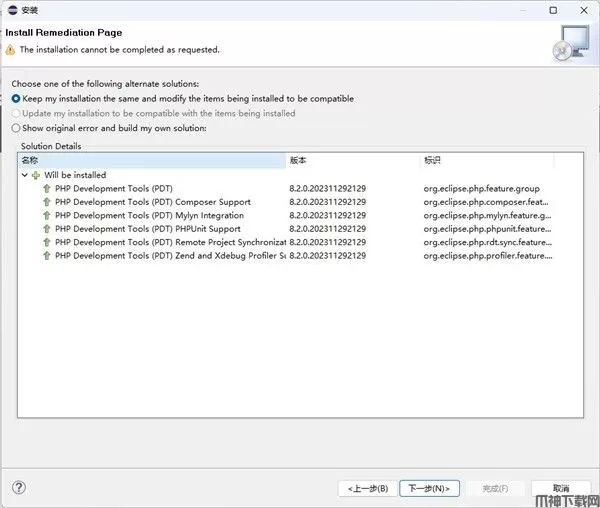Click install arrow icon for Composer Support
Viewport: 600px width, 508px height.
pos(46,202)
